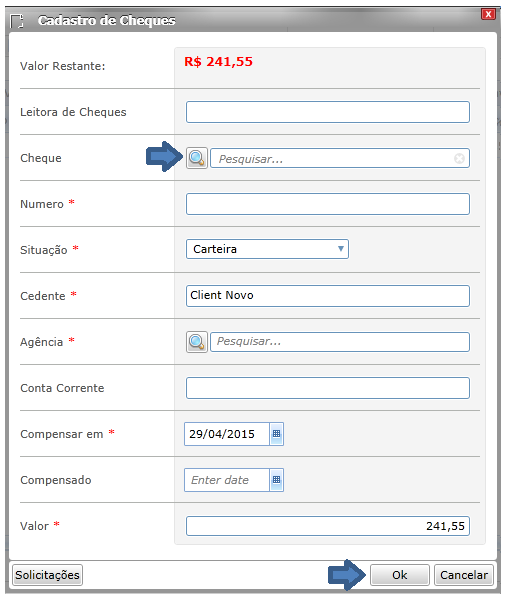507x598 pixels.
Task: Close the Cadastro de Cheques dialog
Action: click(x=488, y=14)
